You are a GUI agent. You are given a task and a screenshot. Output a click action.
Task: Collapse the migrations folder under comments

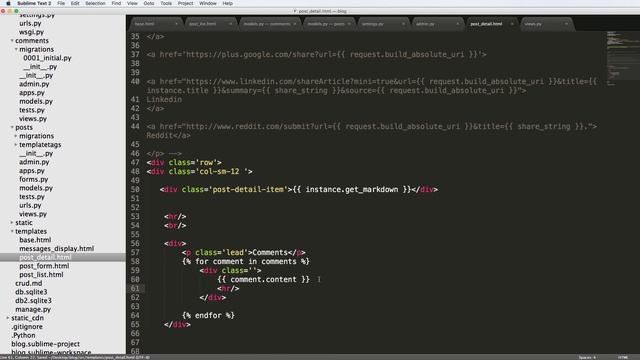click(16, 49)
